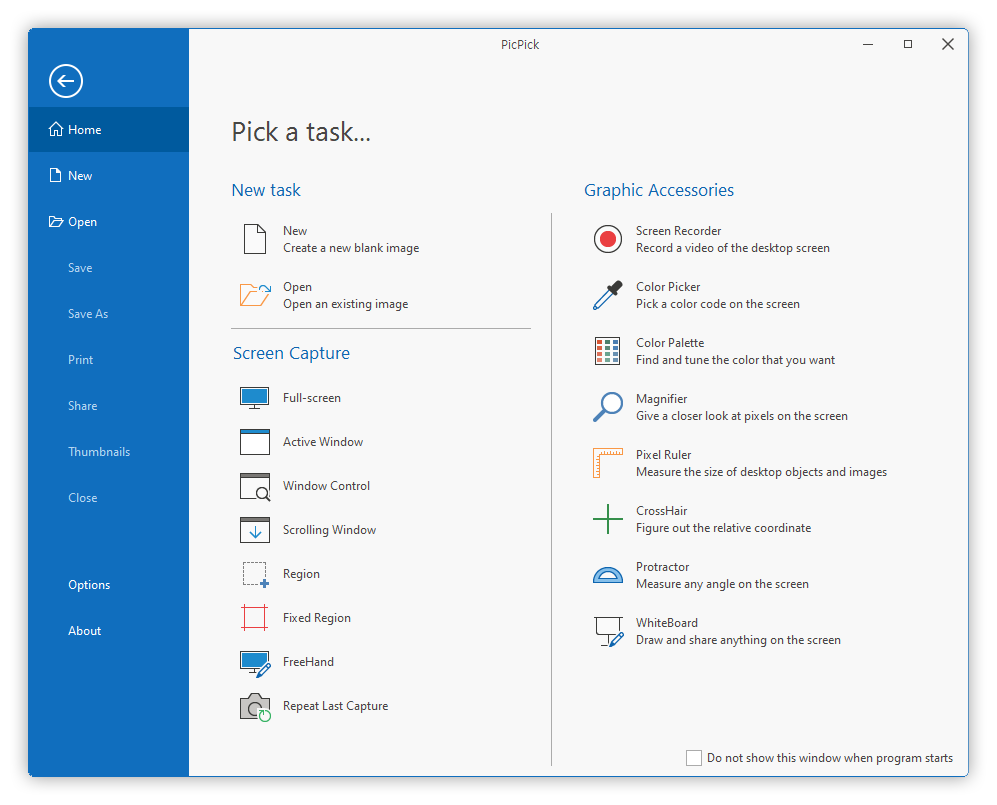The height and width of the screenshot is (805, 997).
Task: Open the Options page
Action: pyautogui.click(x=89, y=584)
